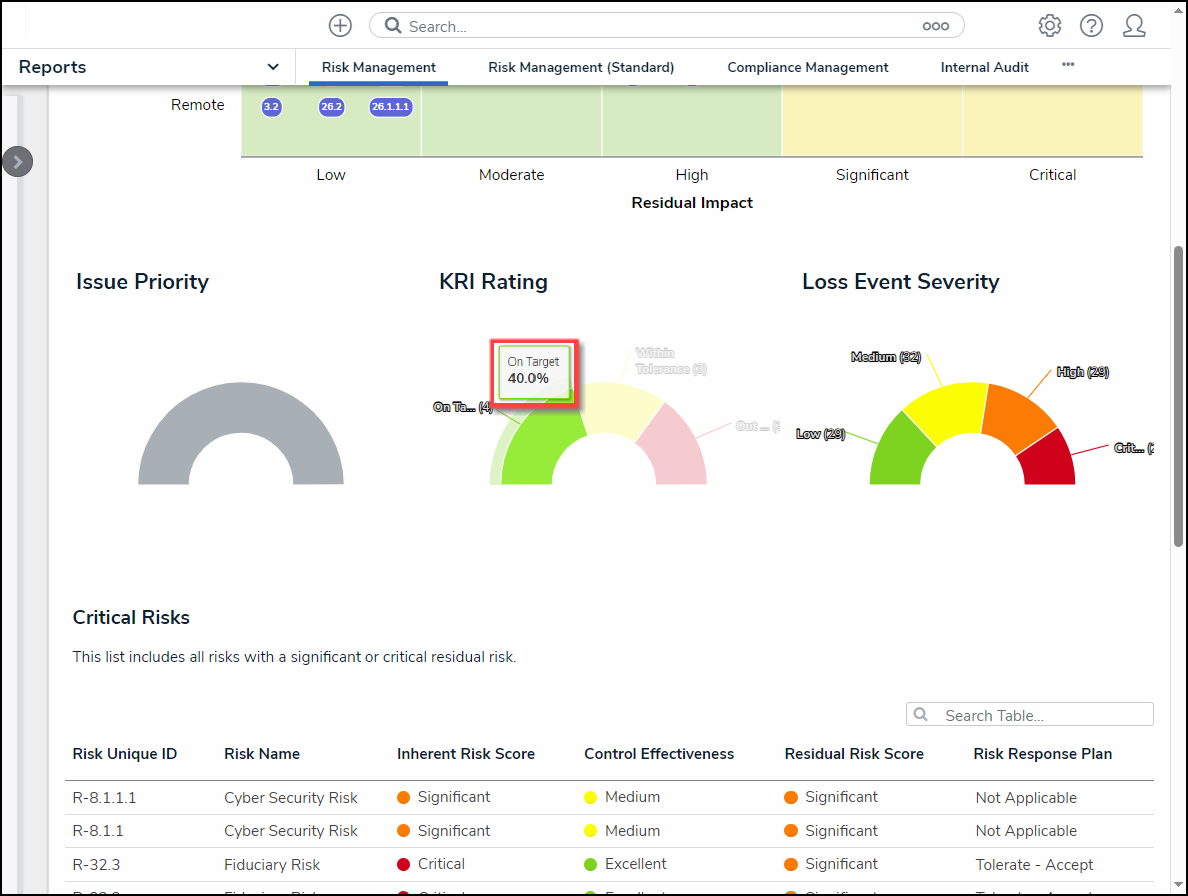Open the user profile icon
Image resolution: width=1188 pixels, height=896 pixels.
(x=1133, y=26)
